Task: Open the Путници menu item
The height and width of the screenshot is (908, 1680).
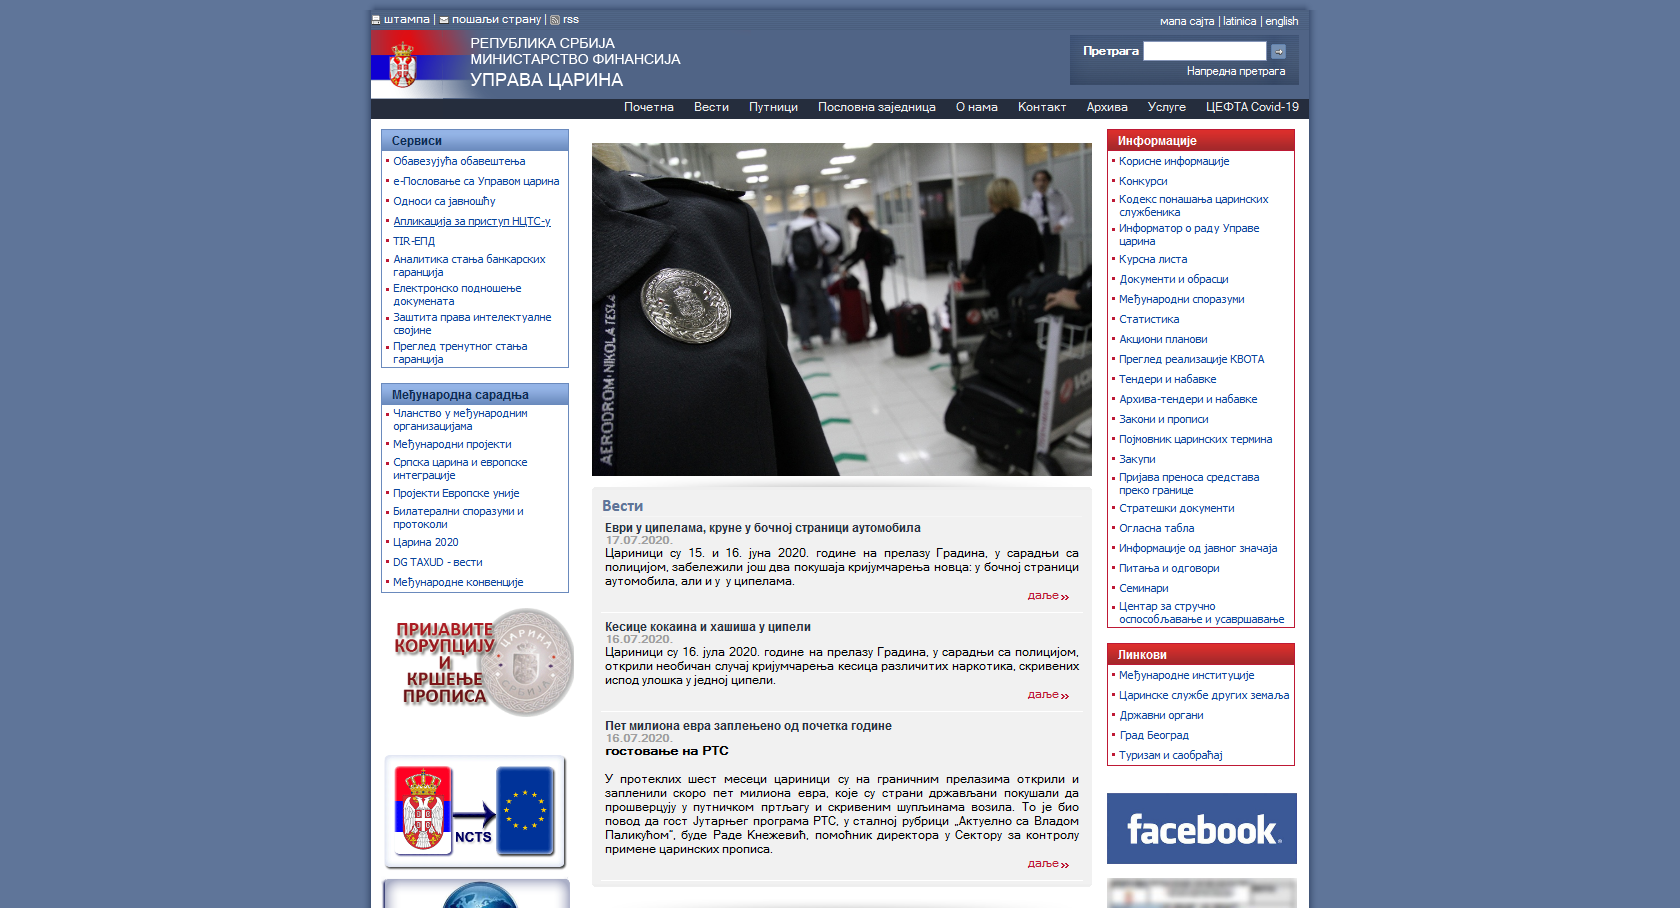Action: (x=773, y=107)
